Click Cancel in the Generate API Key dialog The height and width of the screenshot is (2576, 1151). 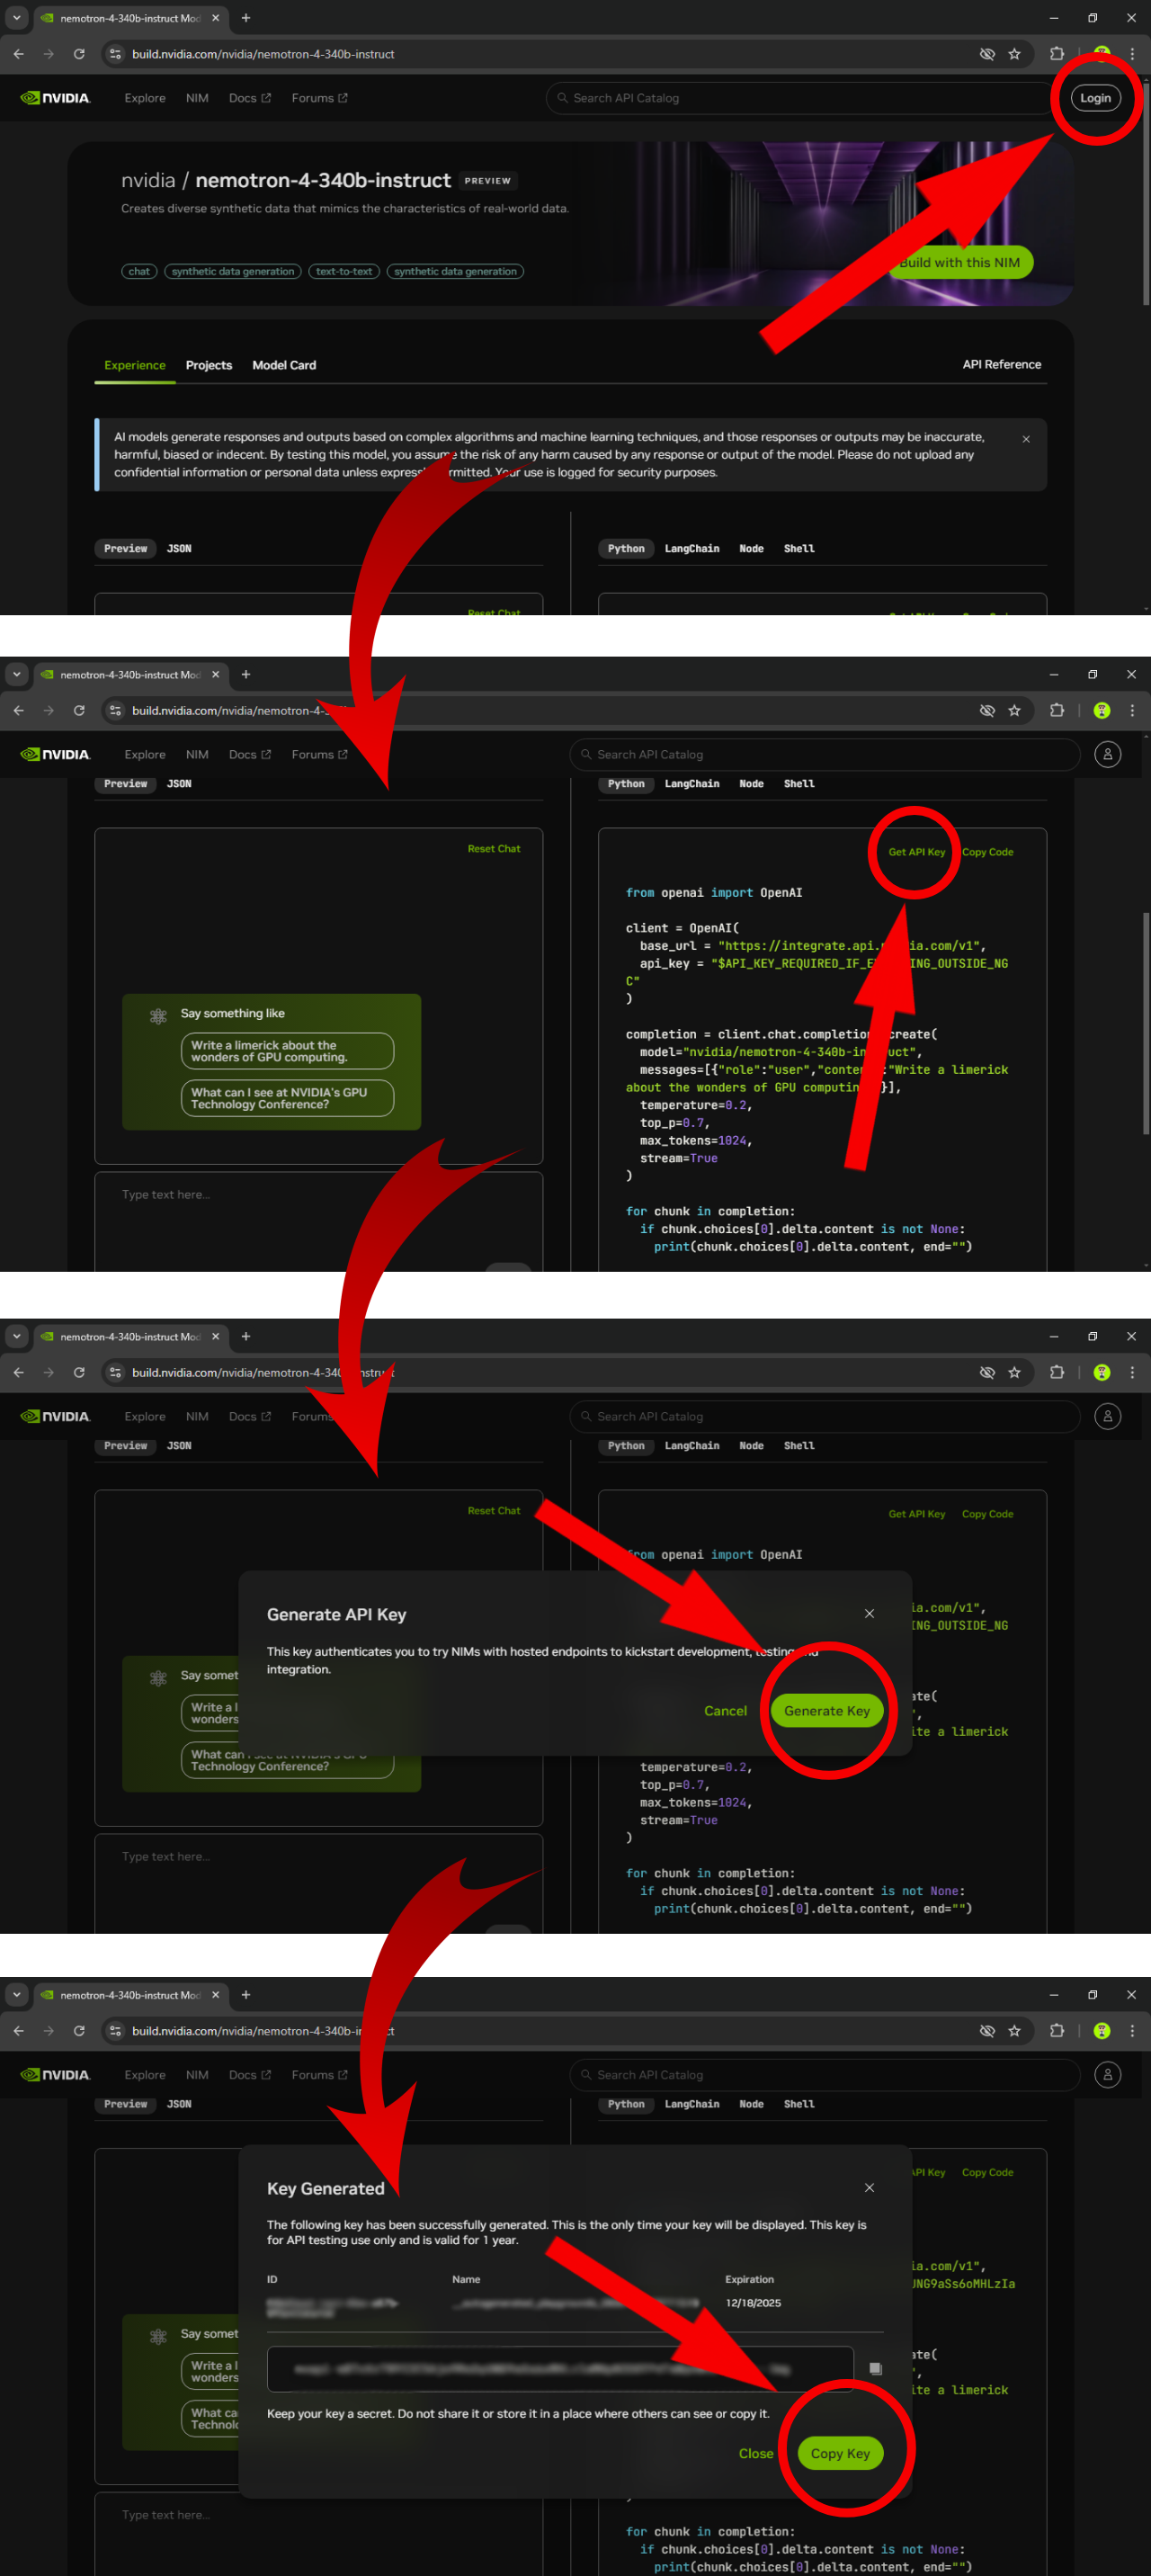point(725,1710)
